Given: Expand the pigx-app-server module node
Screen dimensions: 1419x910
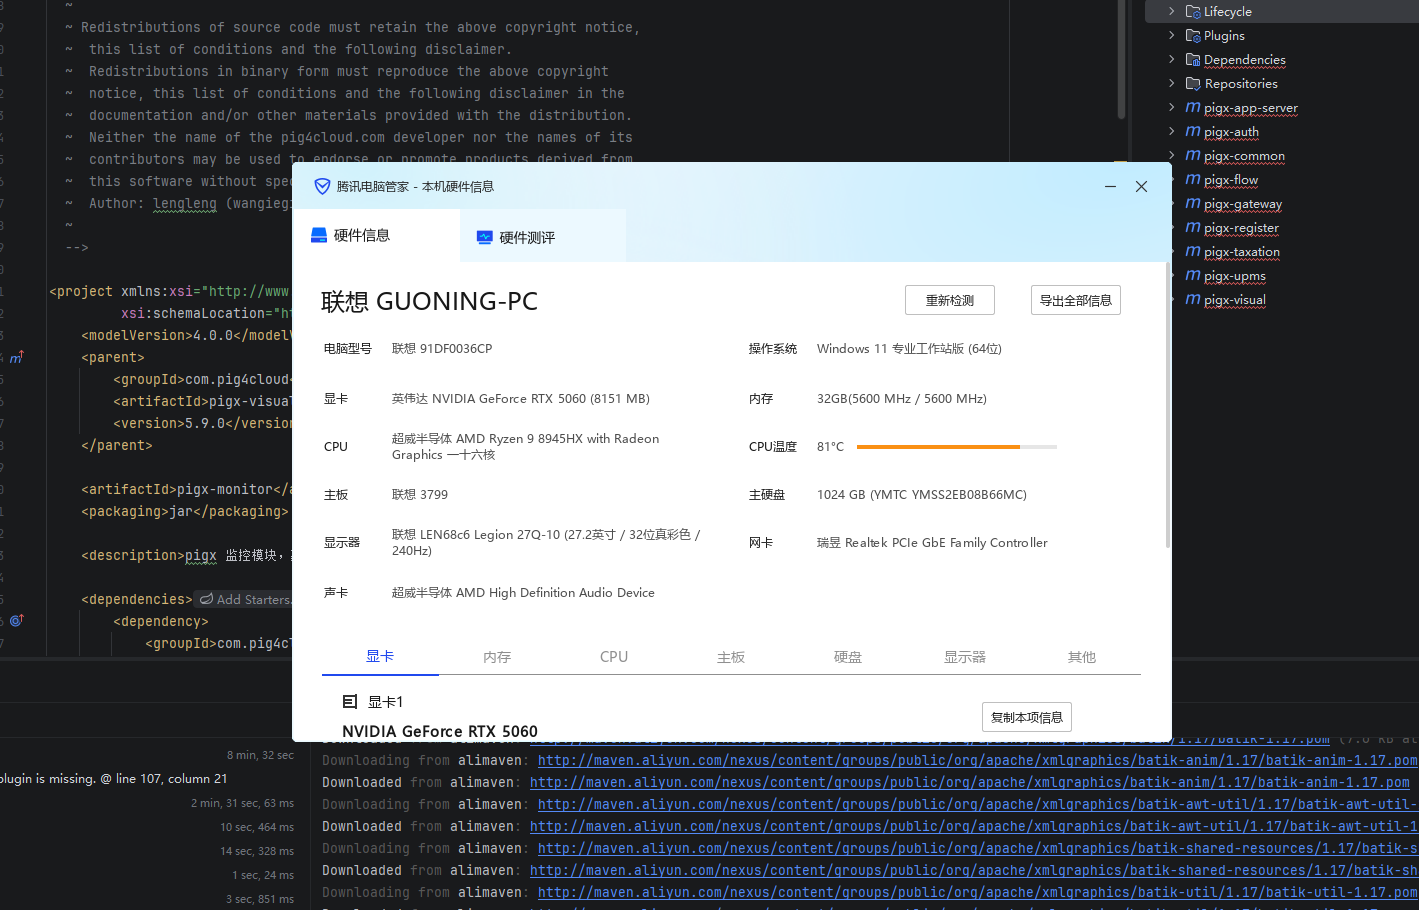Looking at the screenshot, I should (x=1172, y=108).
